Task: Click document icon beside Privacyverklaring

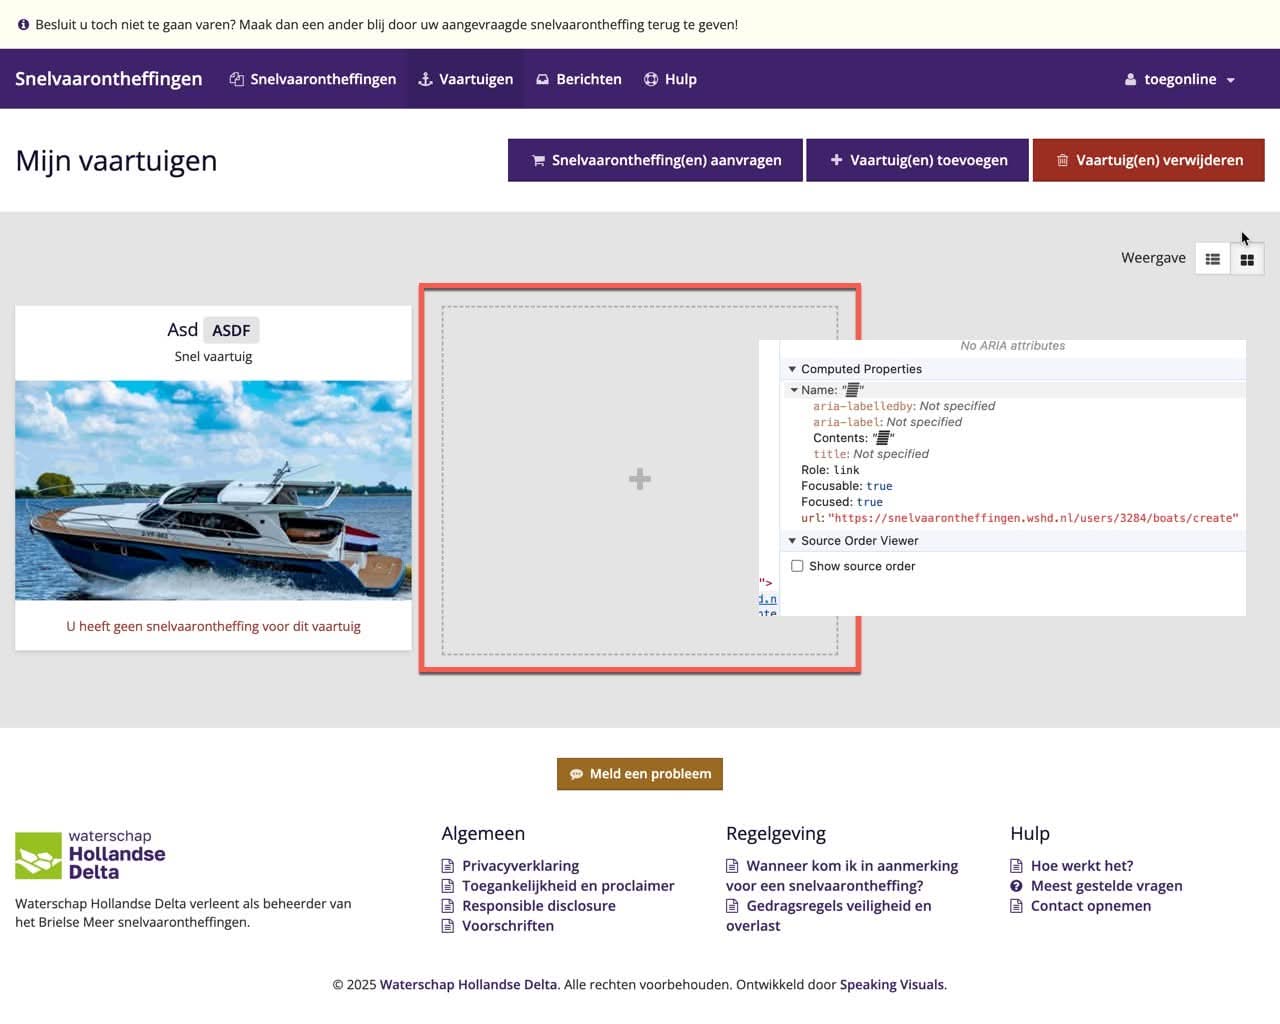Action: pos(448,866)
